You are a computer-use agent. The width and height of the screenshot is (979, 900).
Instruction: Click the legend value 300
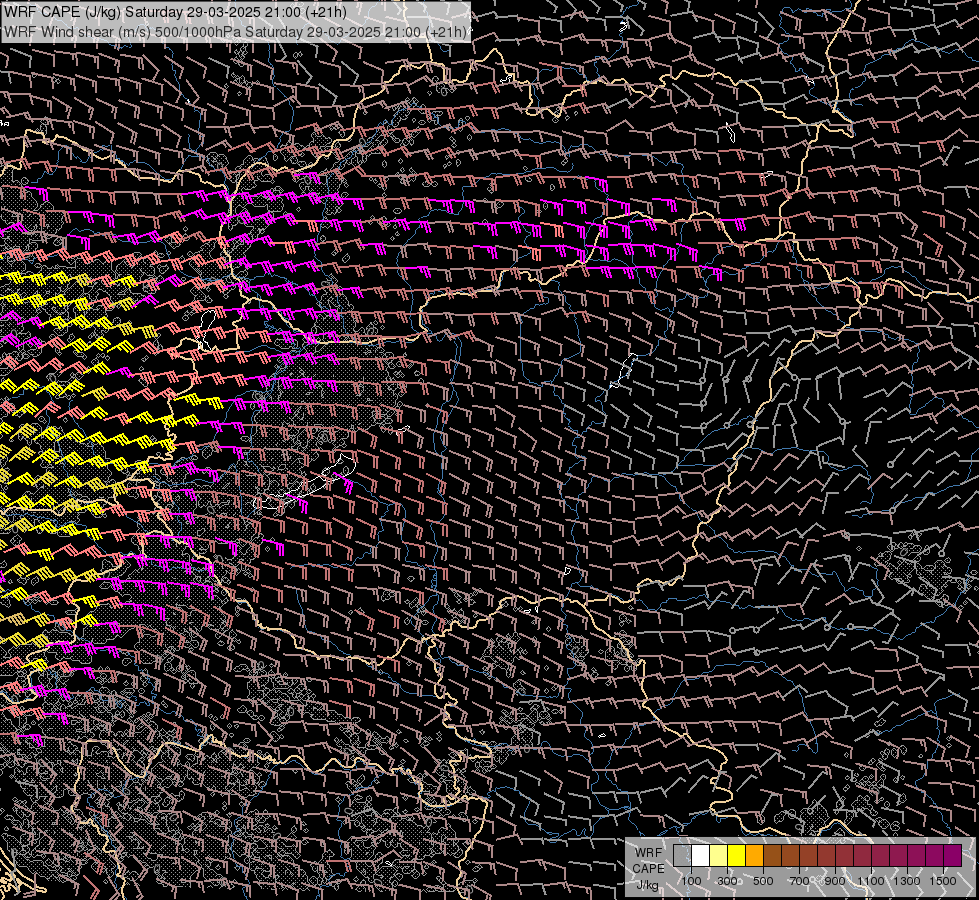(727, 881)
